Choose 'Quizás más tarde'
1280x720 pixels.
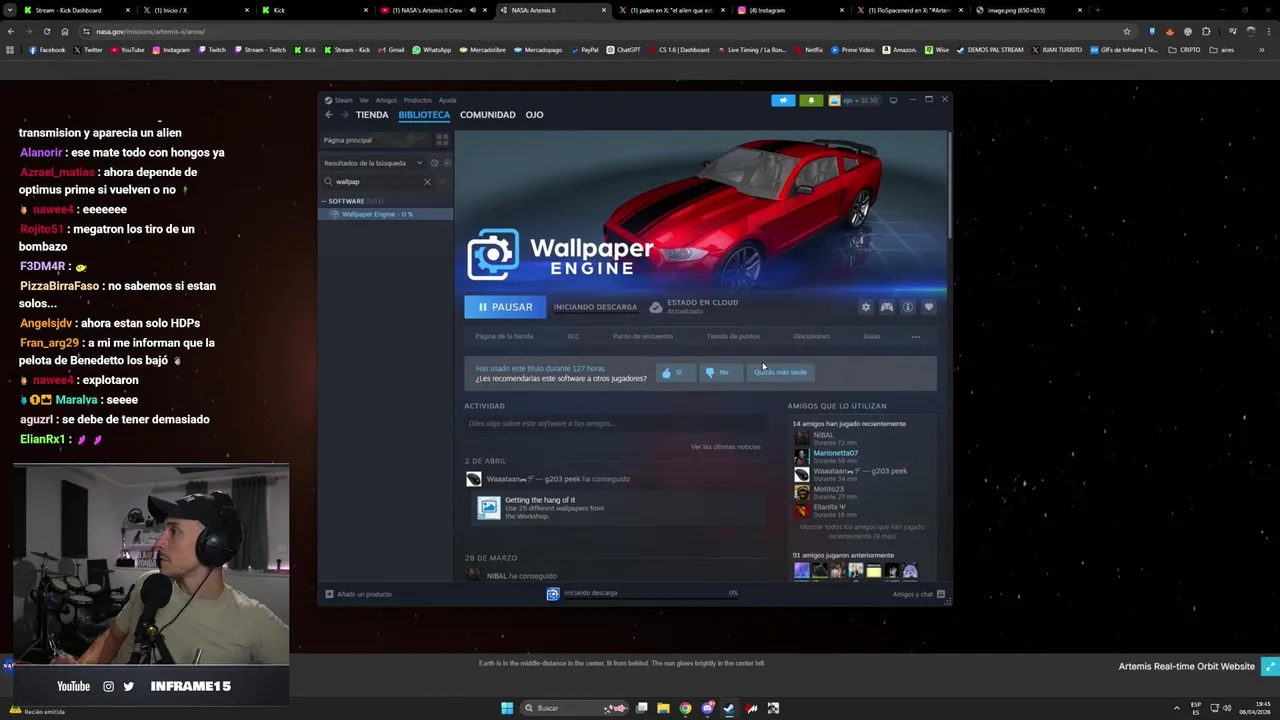(x=780, y=372)
